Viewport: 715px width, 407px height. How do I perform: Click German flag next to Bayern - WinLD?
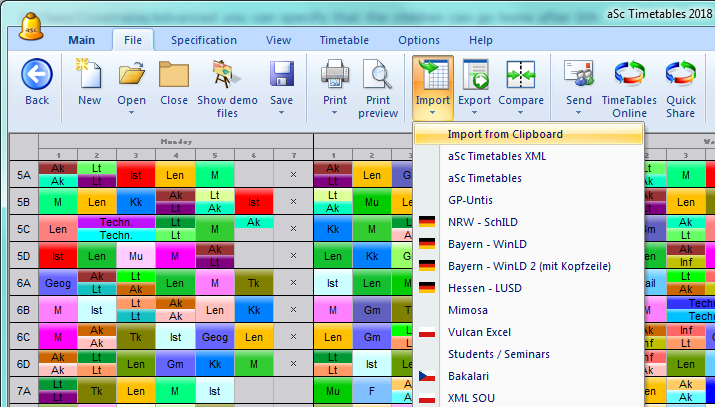pos(427,244)
